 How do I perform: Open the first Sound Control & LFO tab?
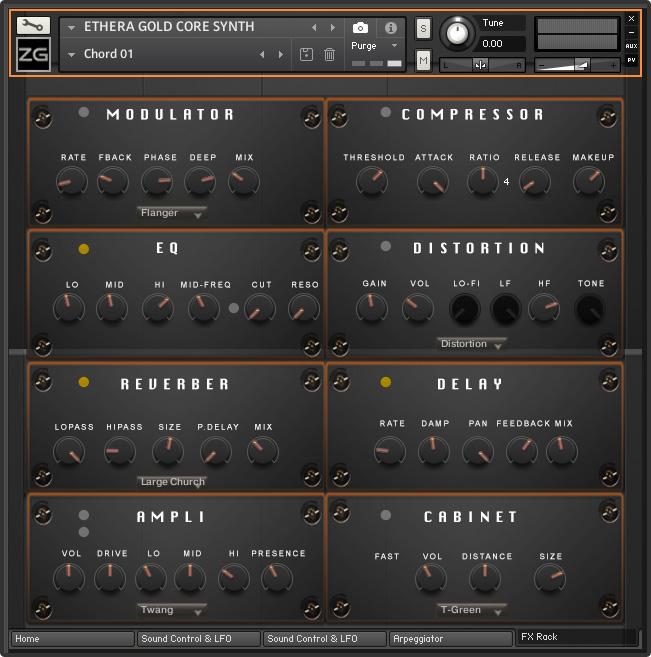click(x=199, y=639)
